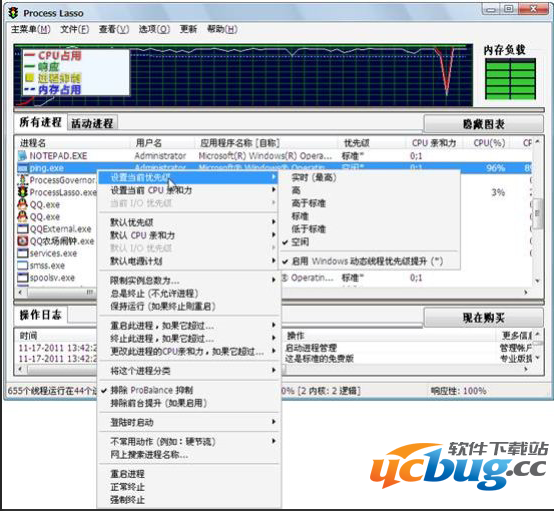Open the 帮助(H) menu

point(222,29)
